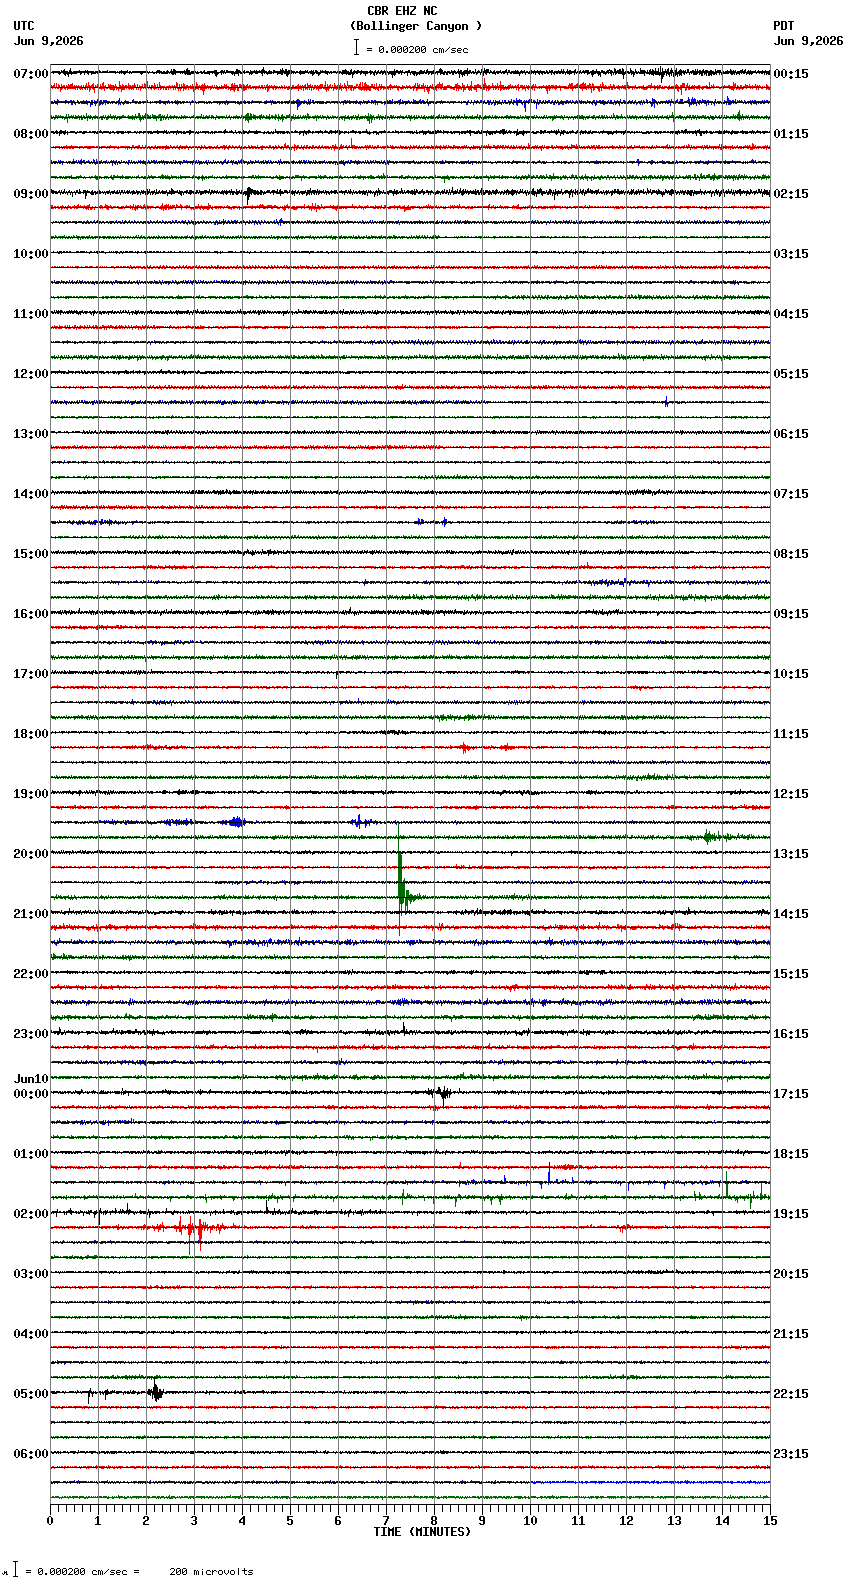This screenshot has width=850, height=1584.
Task: Click the '20:00' UTC time label
Action: point(31,854)
